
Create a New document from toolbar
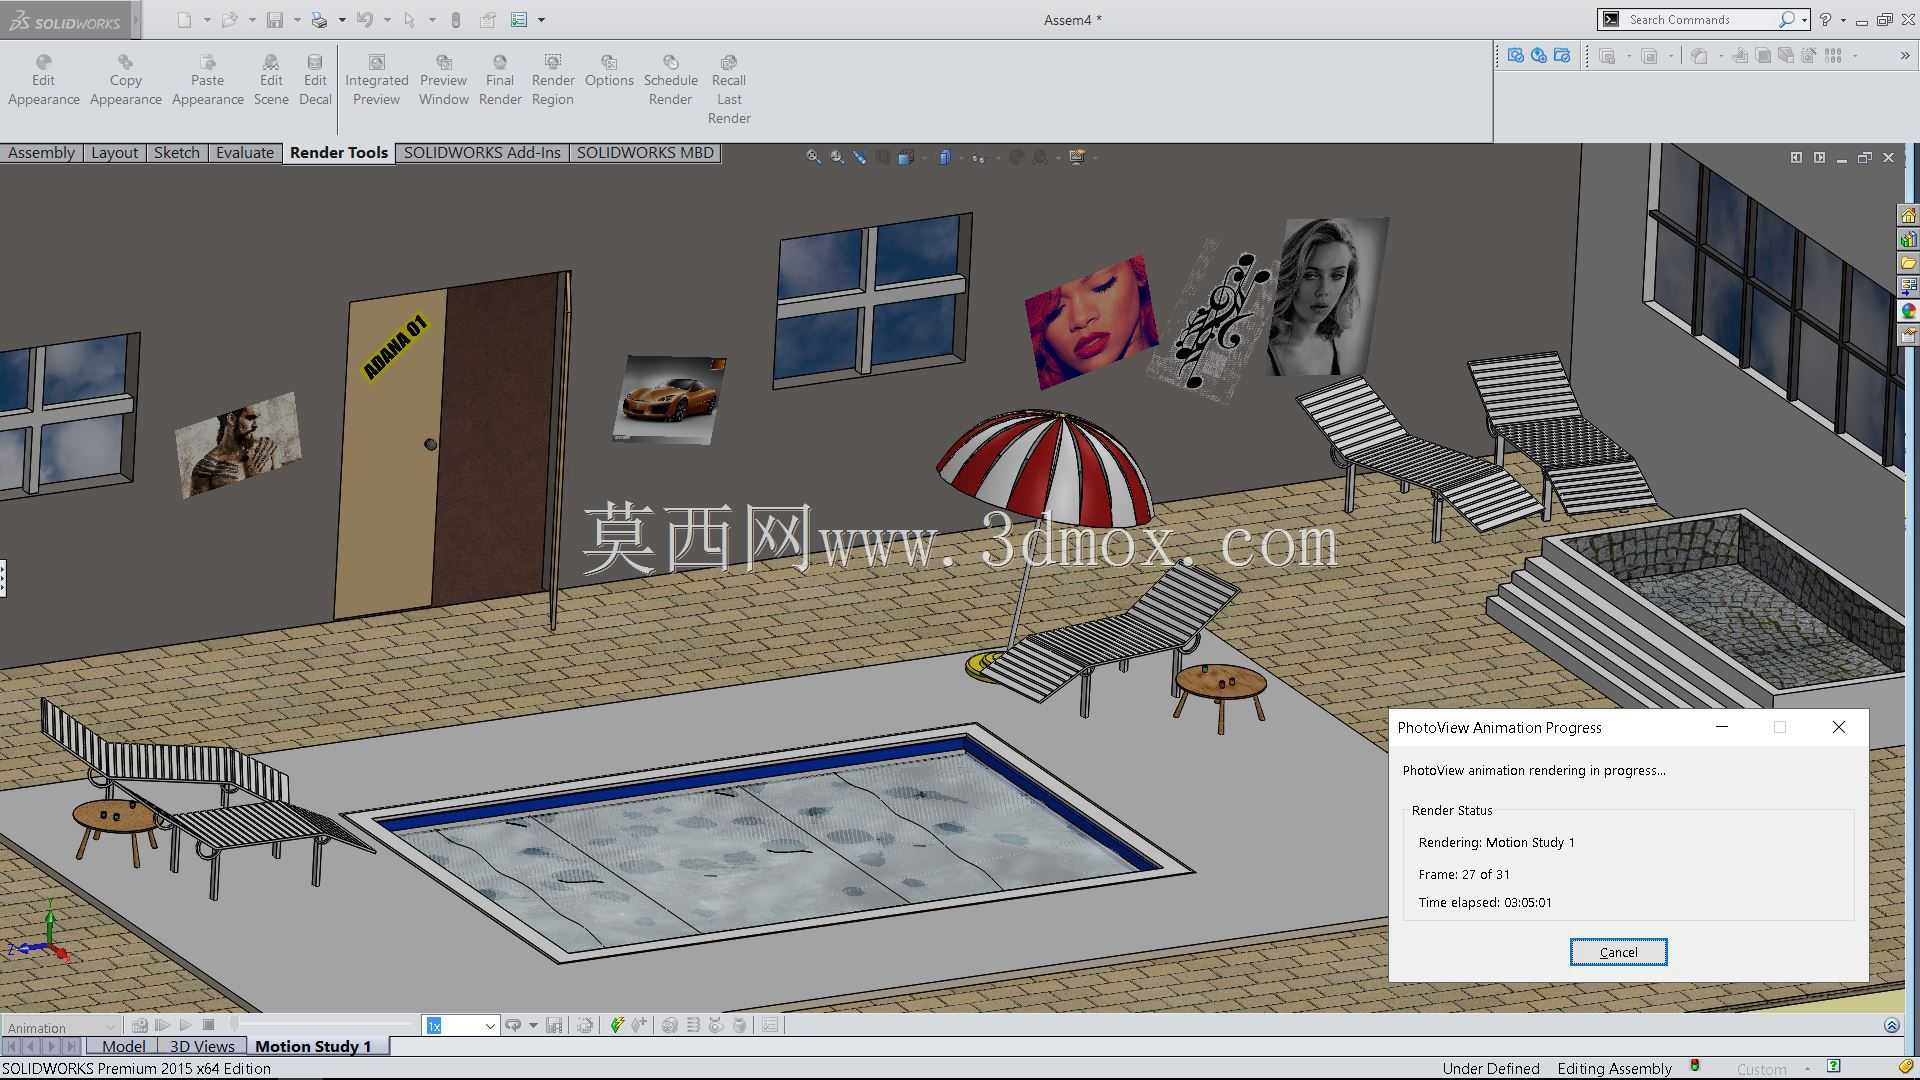[x=184, y=19]
